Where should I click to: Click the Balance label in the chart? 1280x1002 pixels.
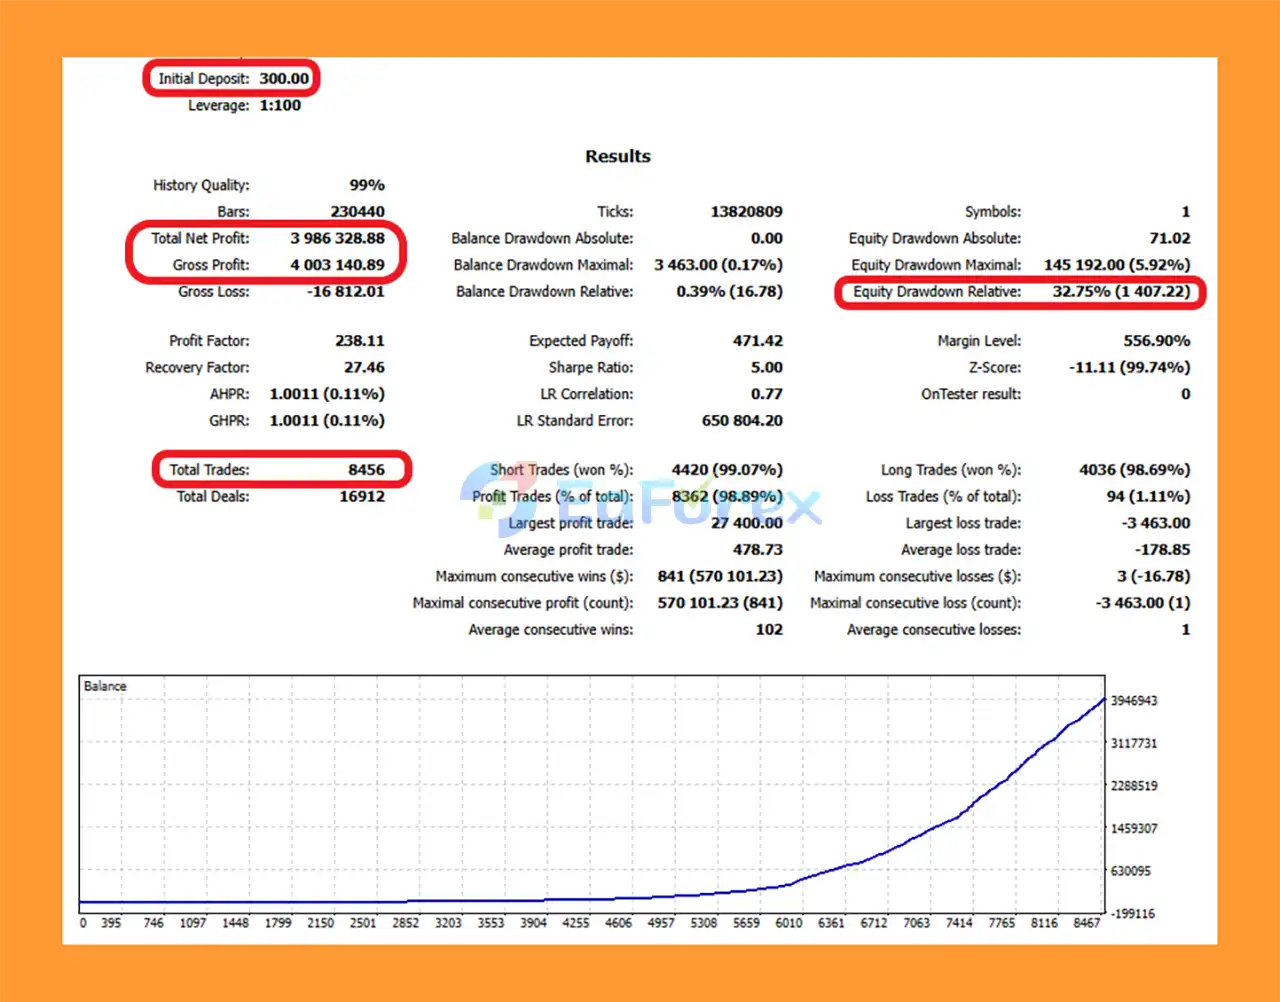(x=105, y=686)
